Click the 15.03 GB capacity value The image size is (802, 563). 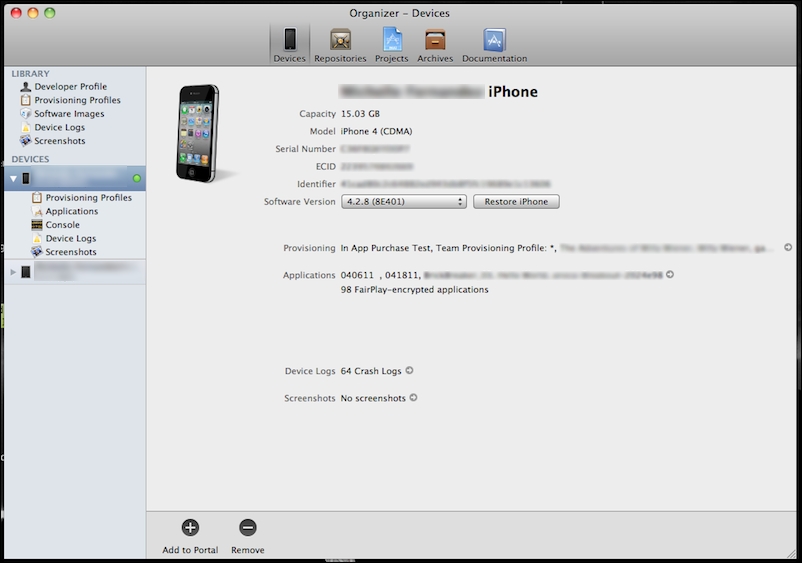tap(360, 114)
